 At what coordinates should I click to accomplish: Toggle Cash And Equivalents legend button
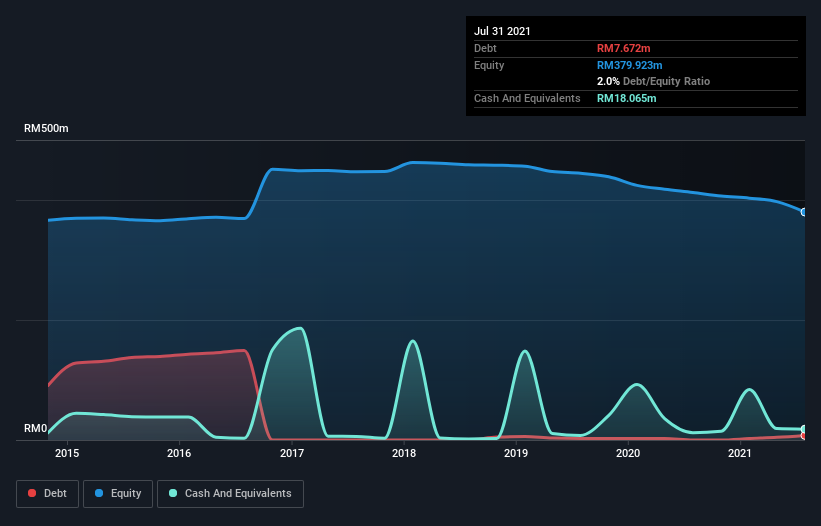pyautogui.click(x=230, y=494)
